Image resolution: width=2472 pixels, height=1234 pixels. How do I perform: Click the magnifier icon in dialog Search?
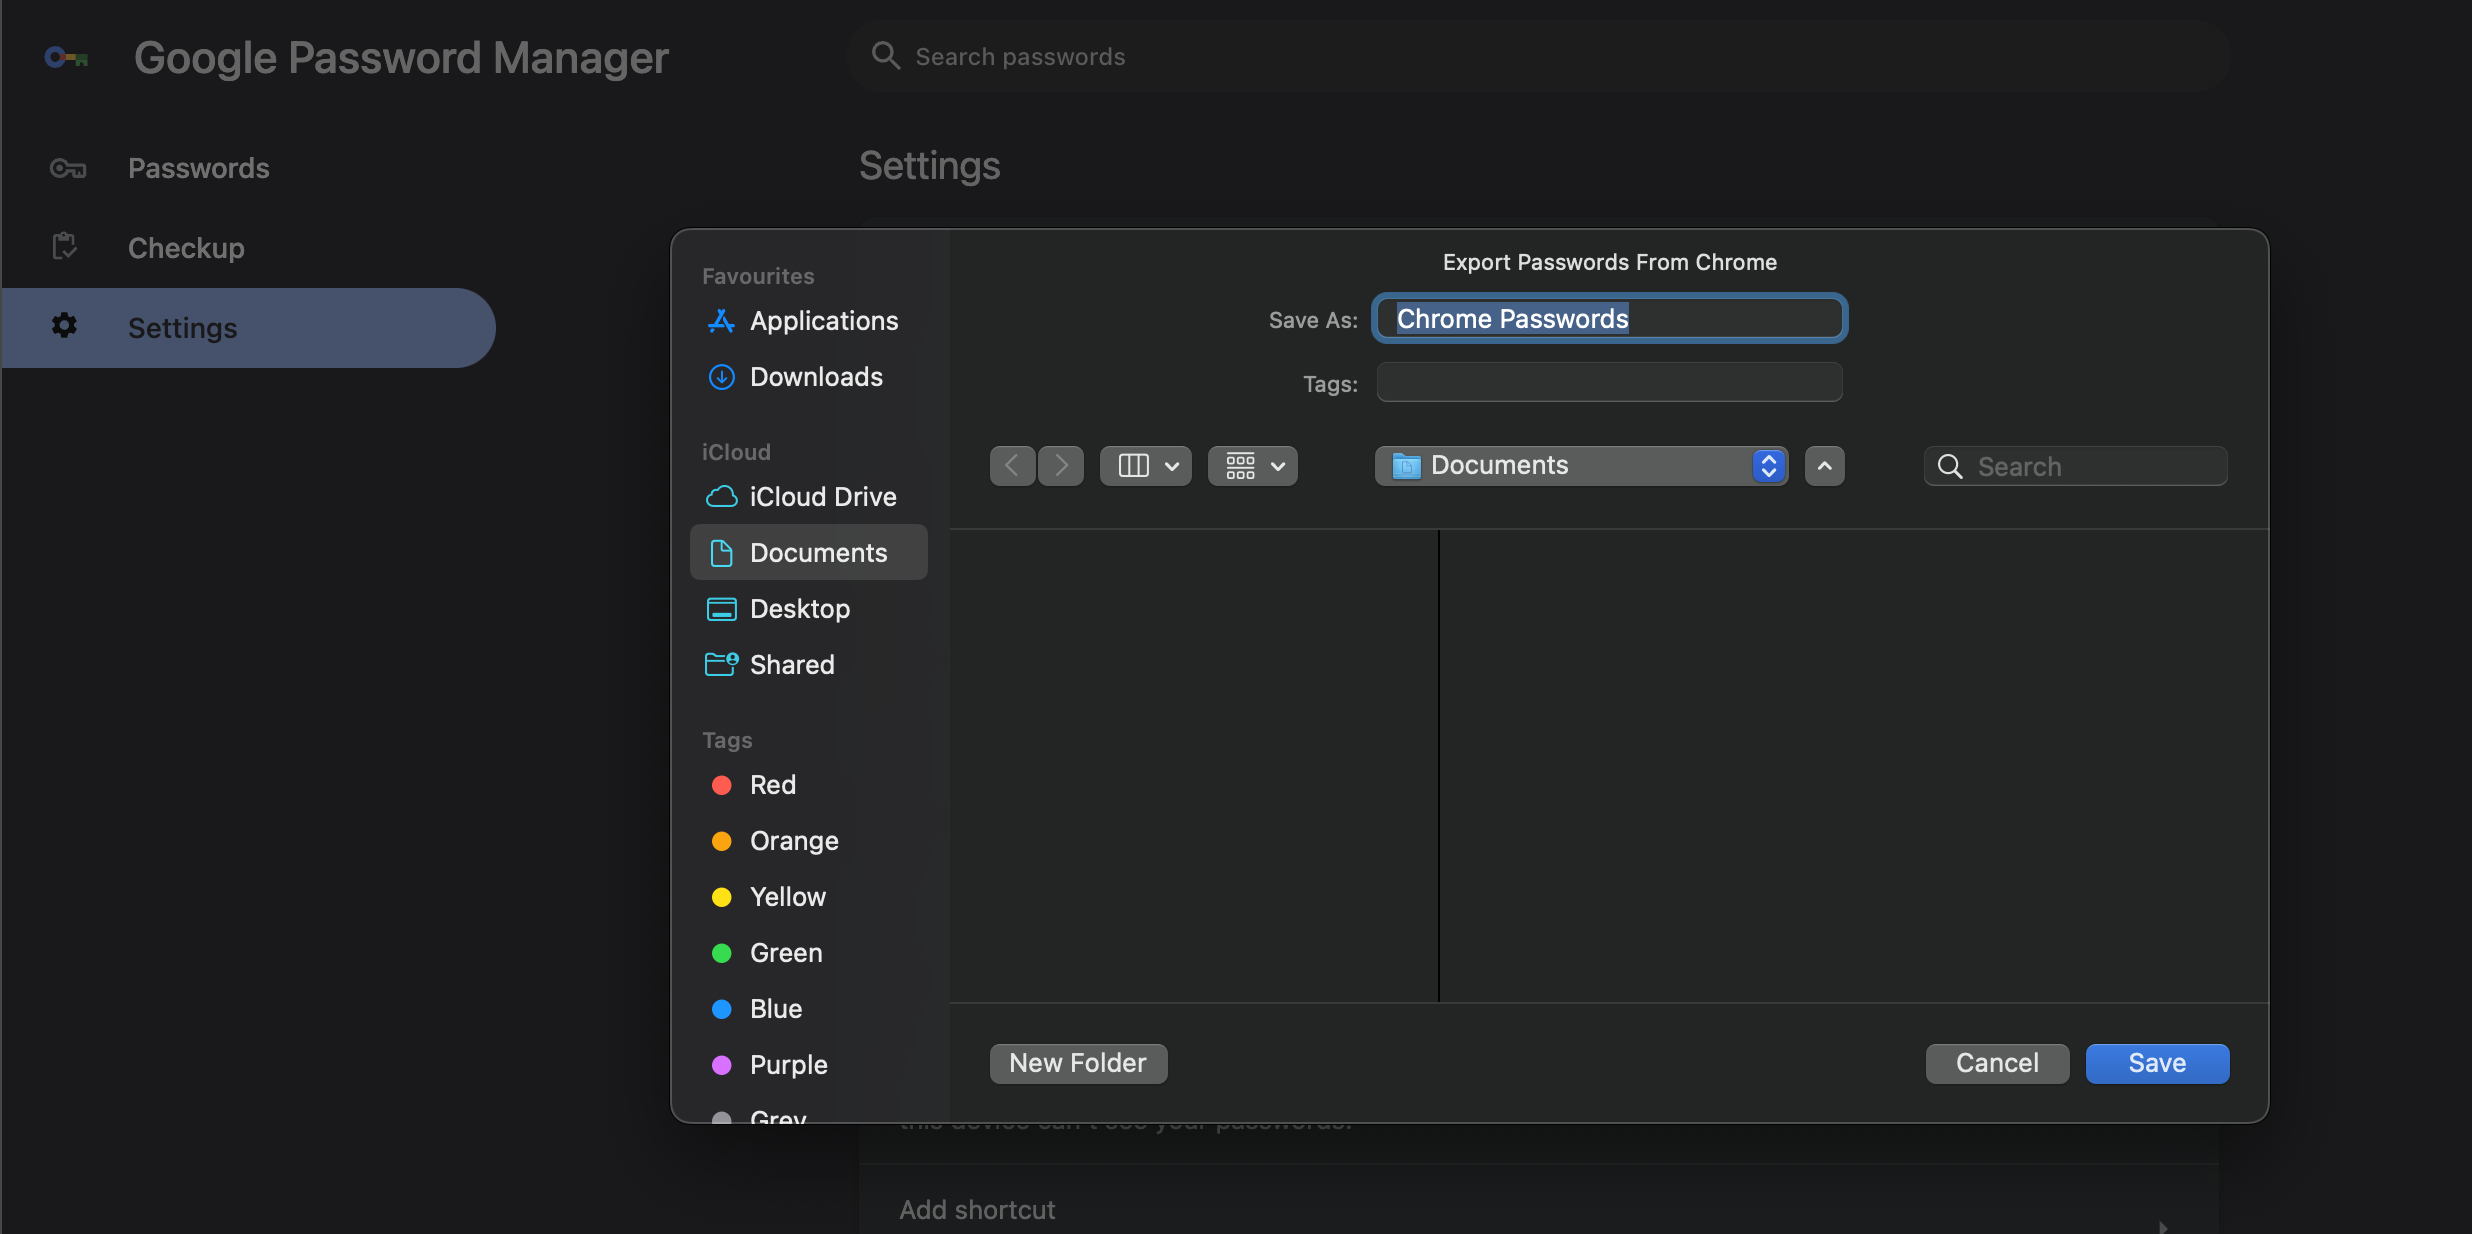[x=1950, y=466]
